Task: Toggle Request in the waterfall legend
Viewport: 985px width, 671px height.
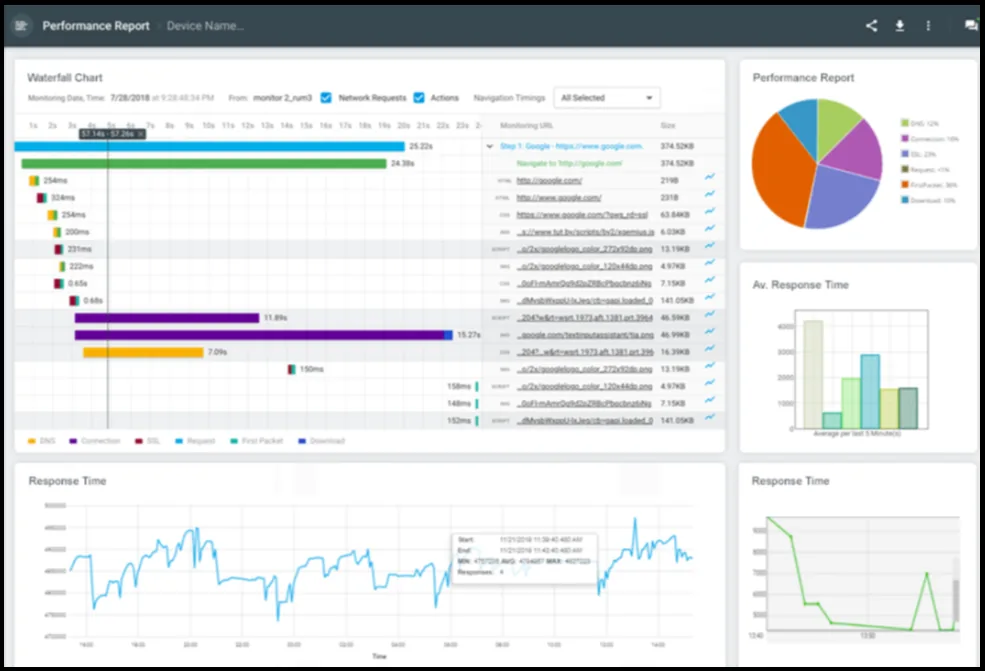Action: point(195,441)
